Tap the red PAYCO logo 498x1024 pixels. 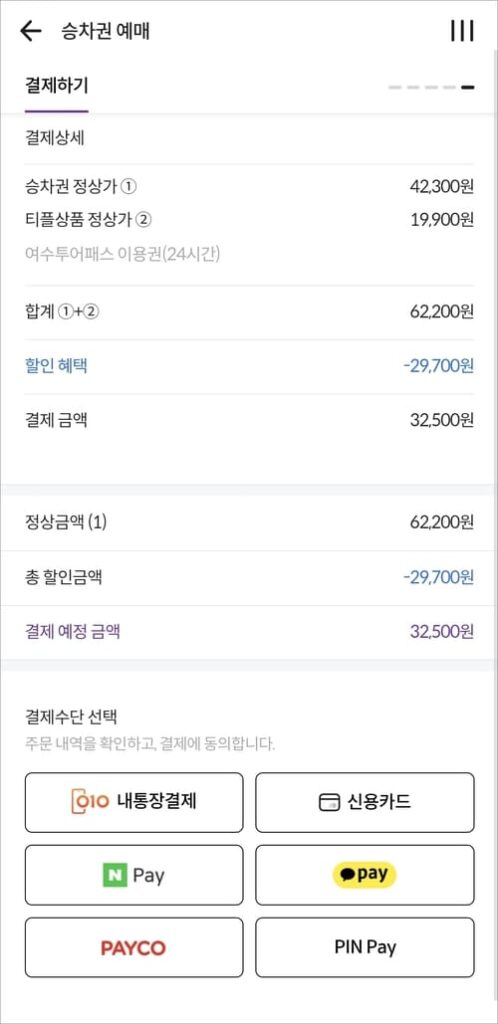tap(133, 948)
